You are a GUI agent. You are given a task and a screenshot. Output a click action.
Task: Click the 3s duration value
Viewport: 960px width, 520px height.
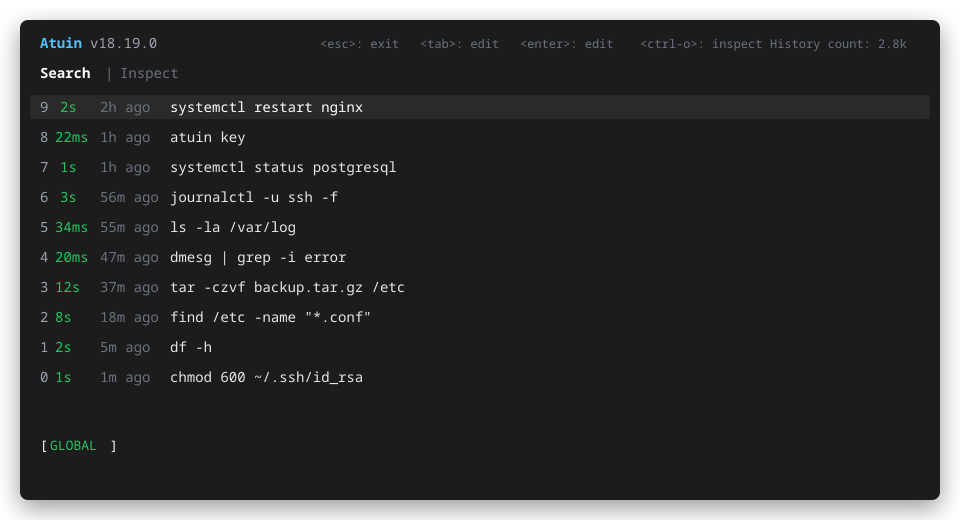coord(68,197)
